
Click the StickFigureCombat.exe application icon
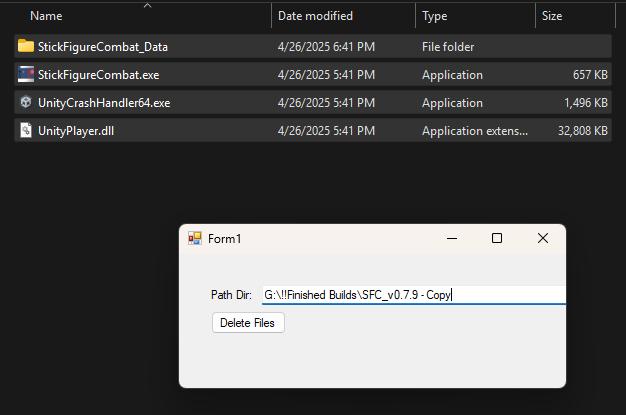click(26, 74)
